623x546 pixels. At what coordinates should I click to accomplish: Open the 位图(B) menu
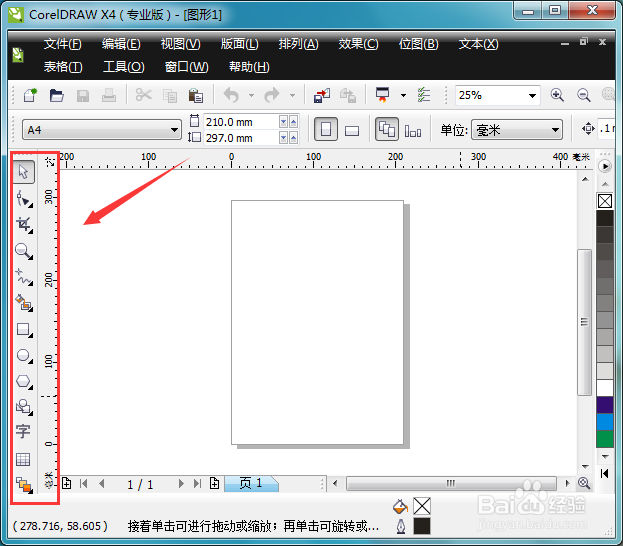click(418, 44)
